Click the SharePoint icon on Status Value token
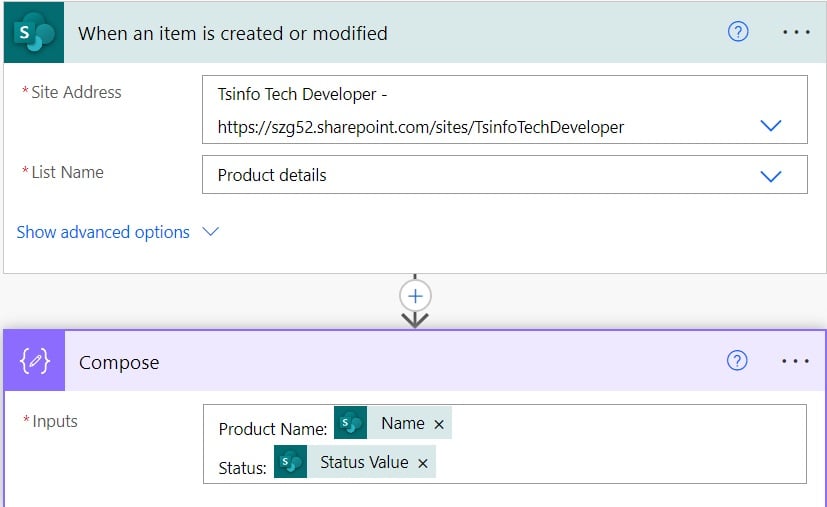 click(x=291, y=462)
